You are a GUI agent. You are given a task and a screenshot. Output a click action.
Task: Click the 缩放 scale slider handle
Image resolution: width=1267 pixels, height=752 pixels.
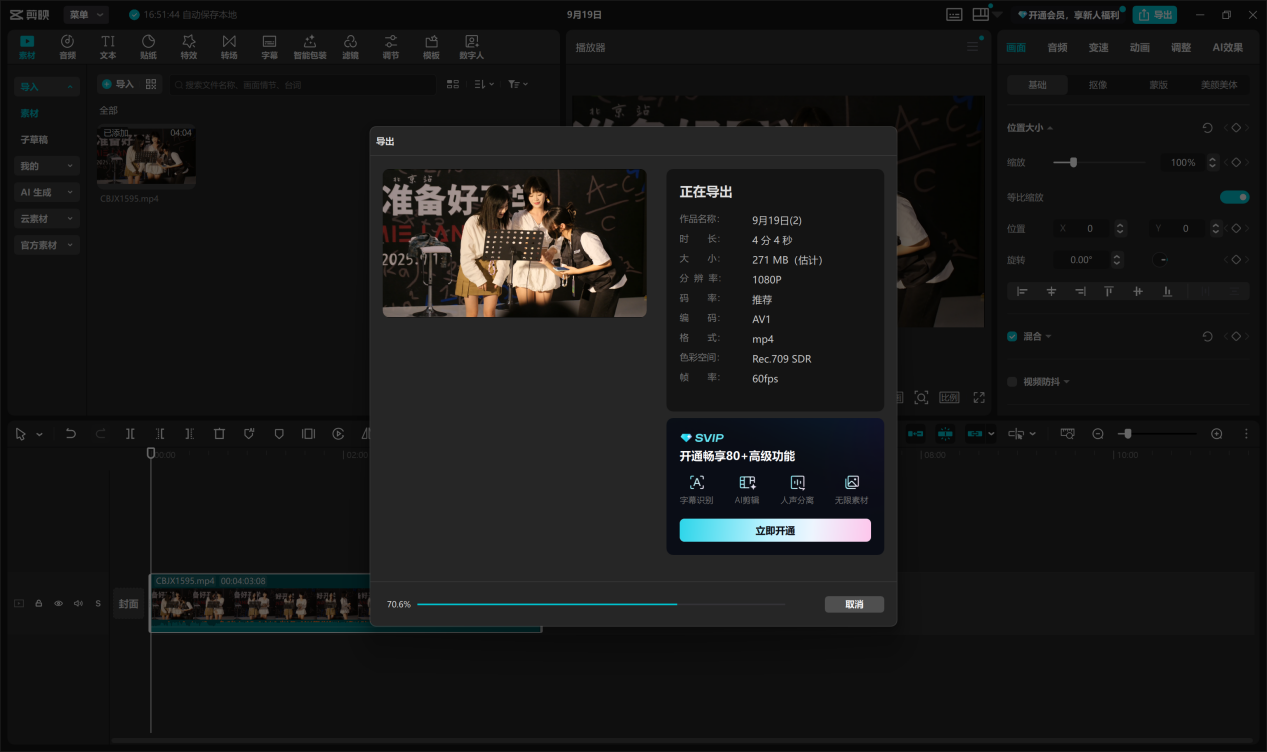pyautogui.click(x=1073, y=162)
